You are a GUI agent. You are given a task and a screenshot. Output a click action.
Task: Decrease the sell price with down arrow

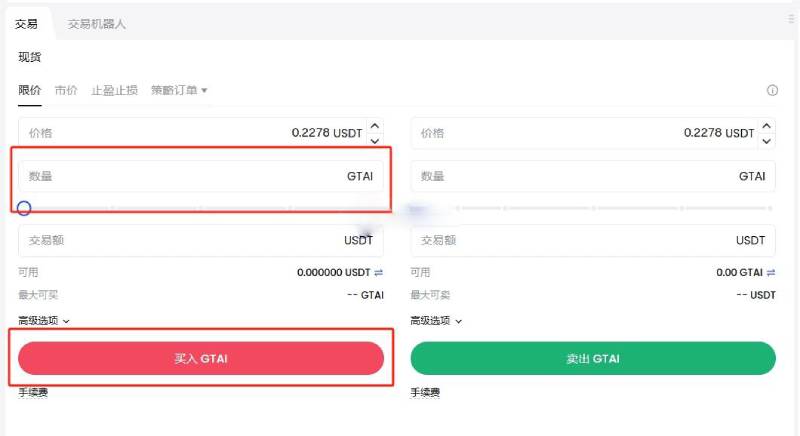click(x=767, y=140)
